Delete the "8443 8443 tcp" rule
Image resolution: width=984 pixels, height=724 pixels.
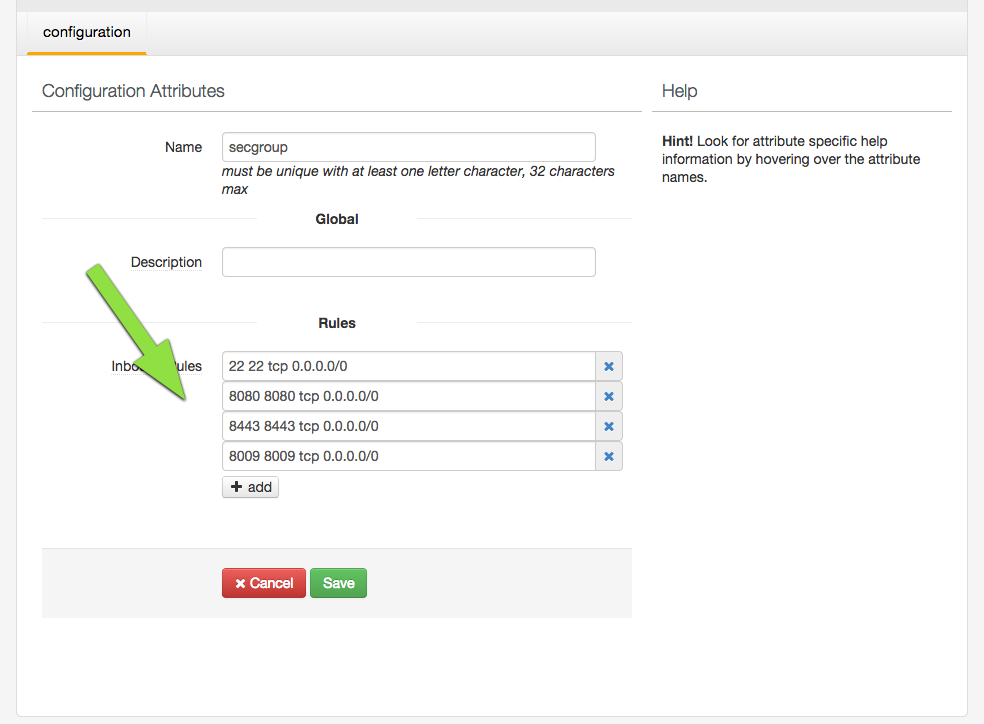pos(609,426)
